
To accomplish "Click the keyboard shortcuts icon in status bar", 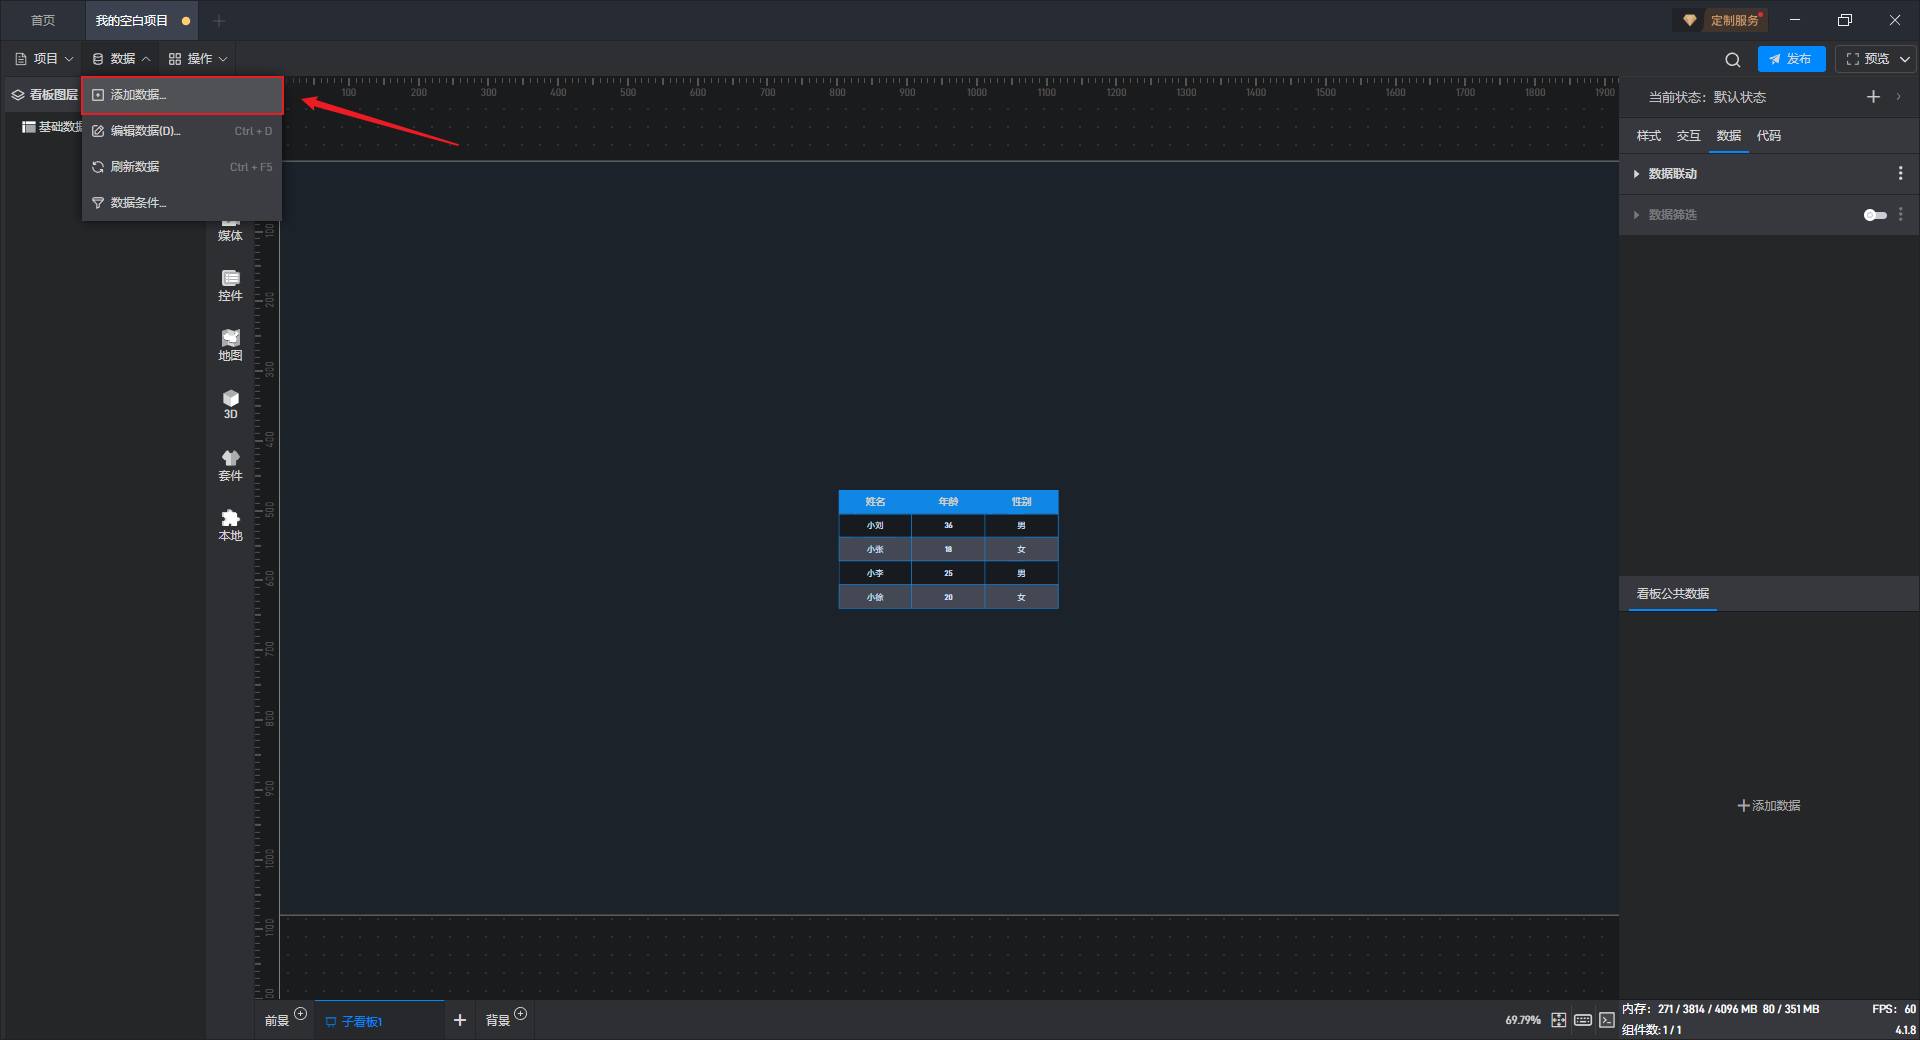I will [1582, 1020].
